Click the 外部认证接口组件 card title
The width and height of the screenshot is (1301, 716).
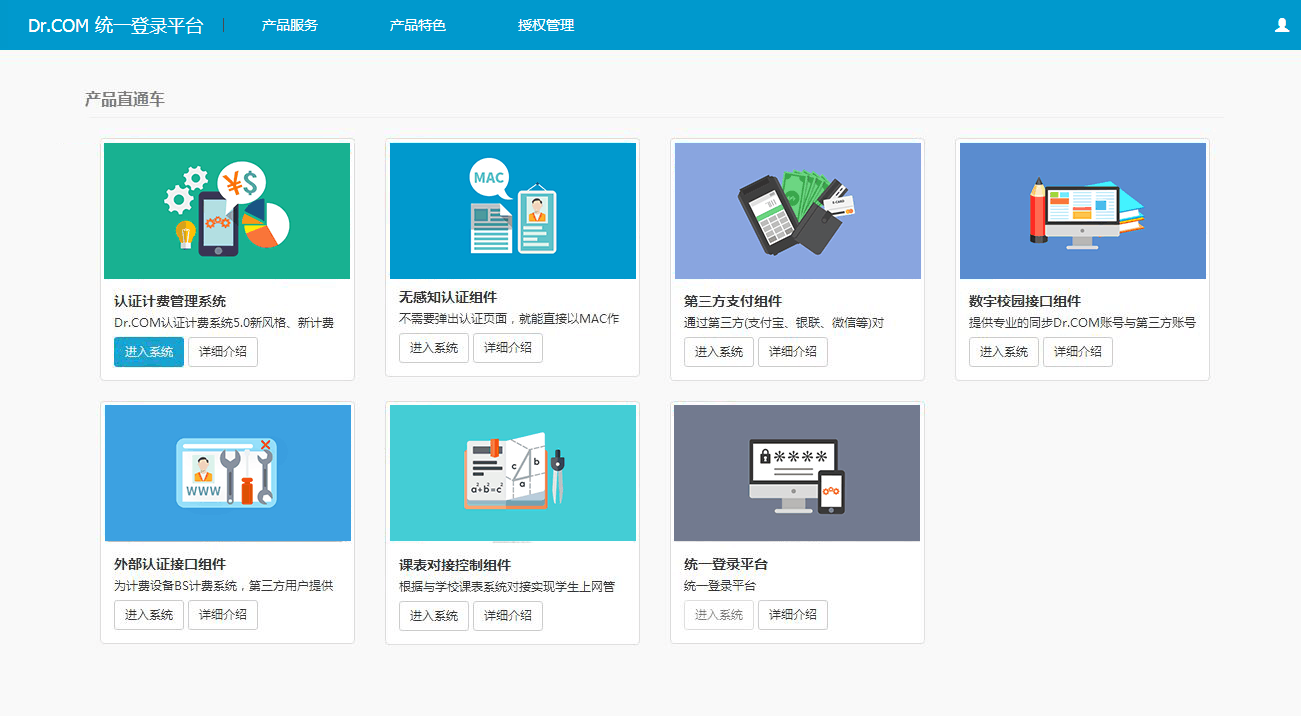pos(170,564)
